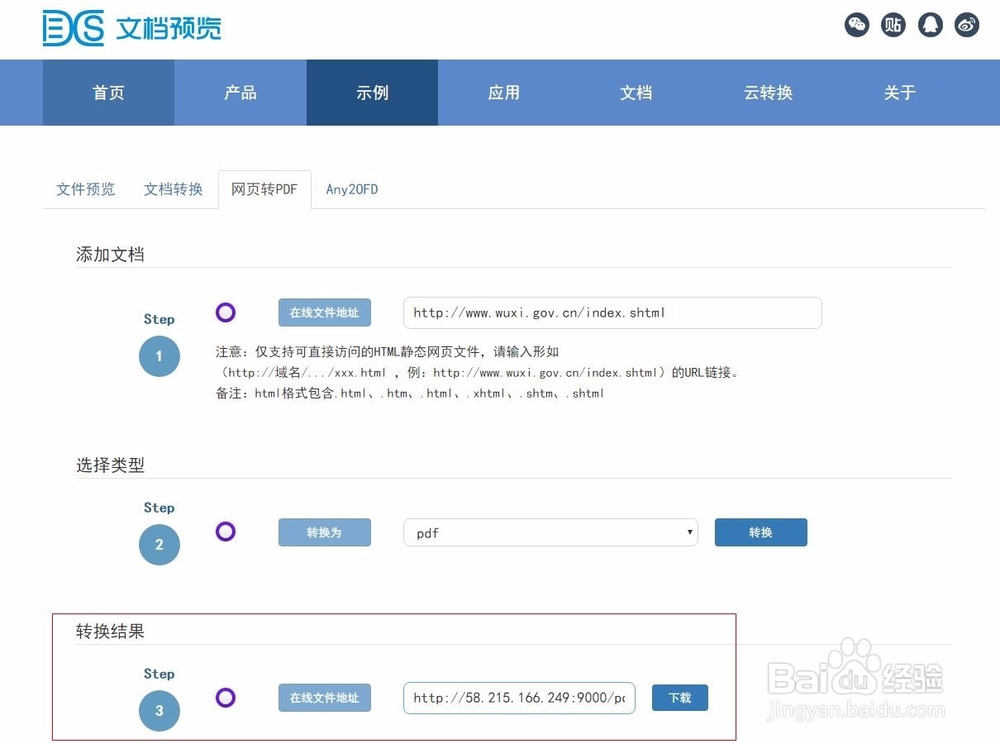Click the URL input field in Step 1
The width and height of the screenshot is (1000, 744).
coord(610,312)
